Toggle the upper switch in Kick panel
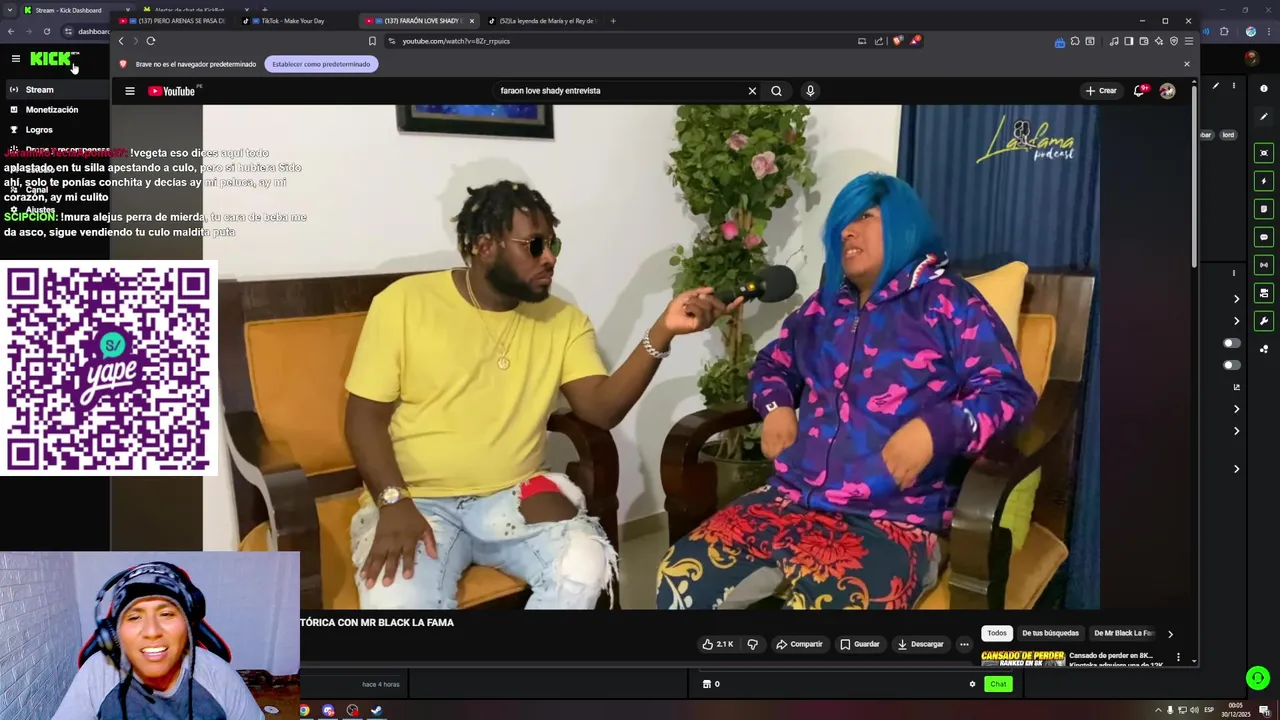Viewport: 1280px width, 720px height. coord(1232,343)
